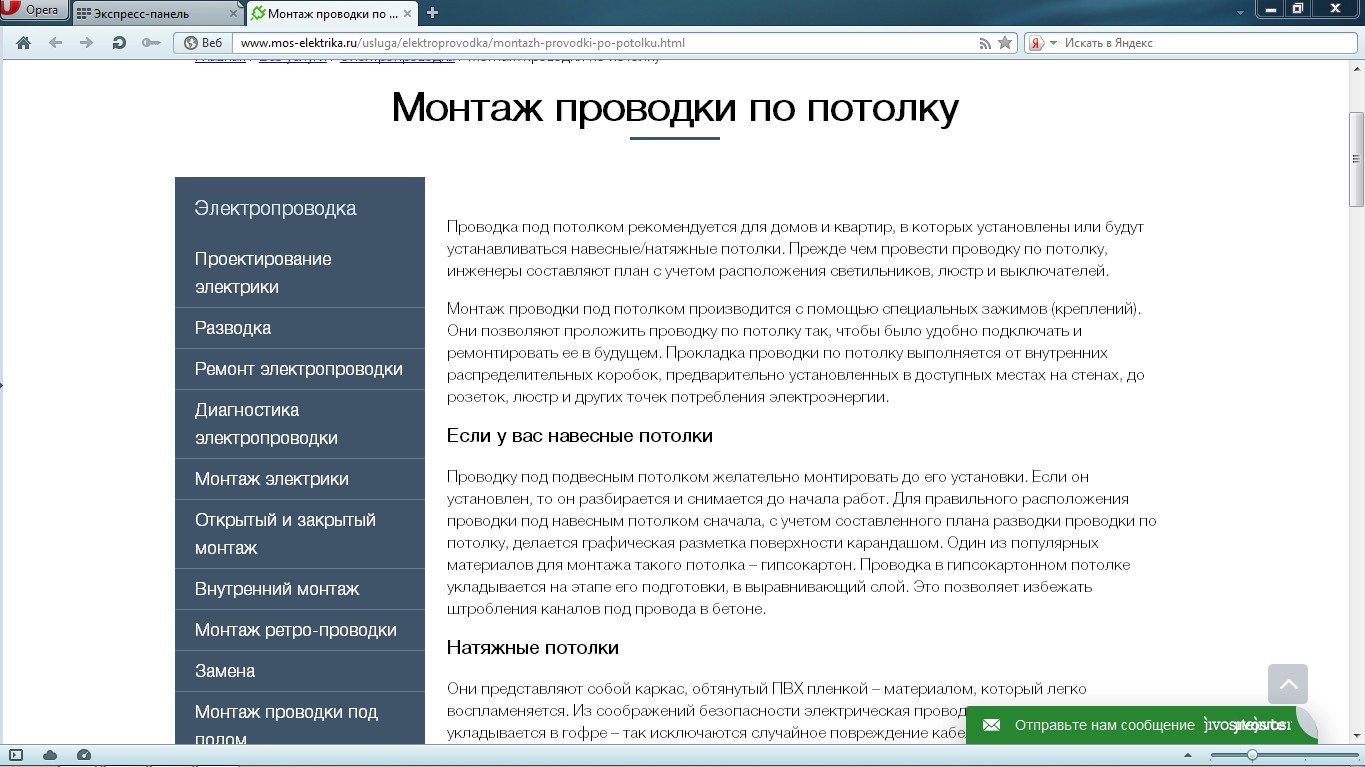Go to the home page icon
The height and width of the screenshot is (767, 1365).
click(24, 43)
